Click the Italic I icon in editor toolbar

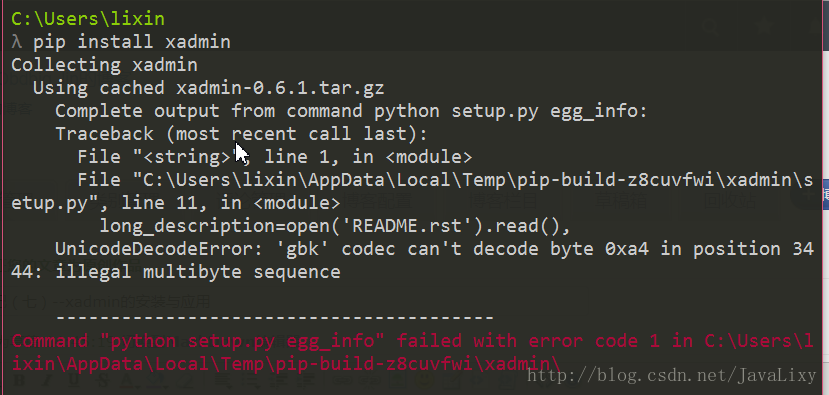47,380
